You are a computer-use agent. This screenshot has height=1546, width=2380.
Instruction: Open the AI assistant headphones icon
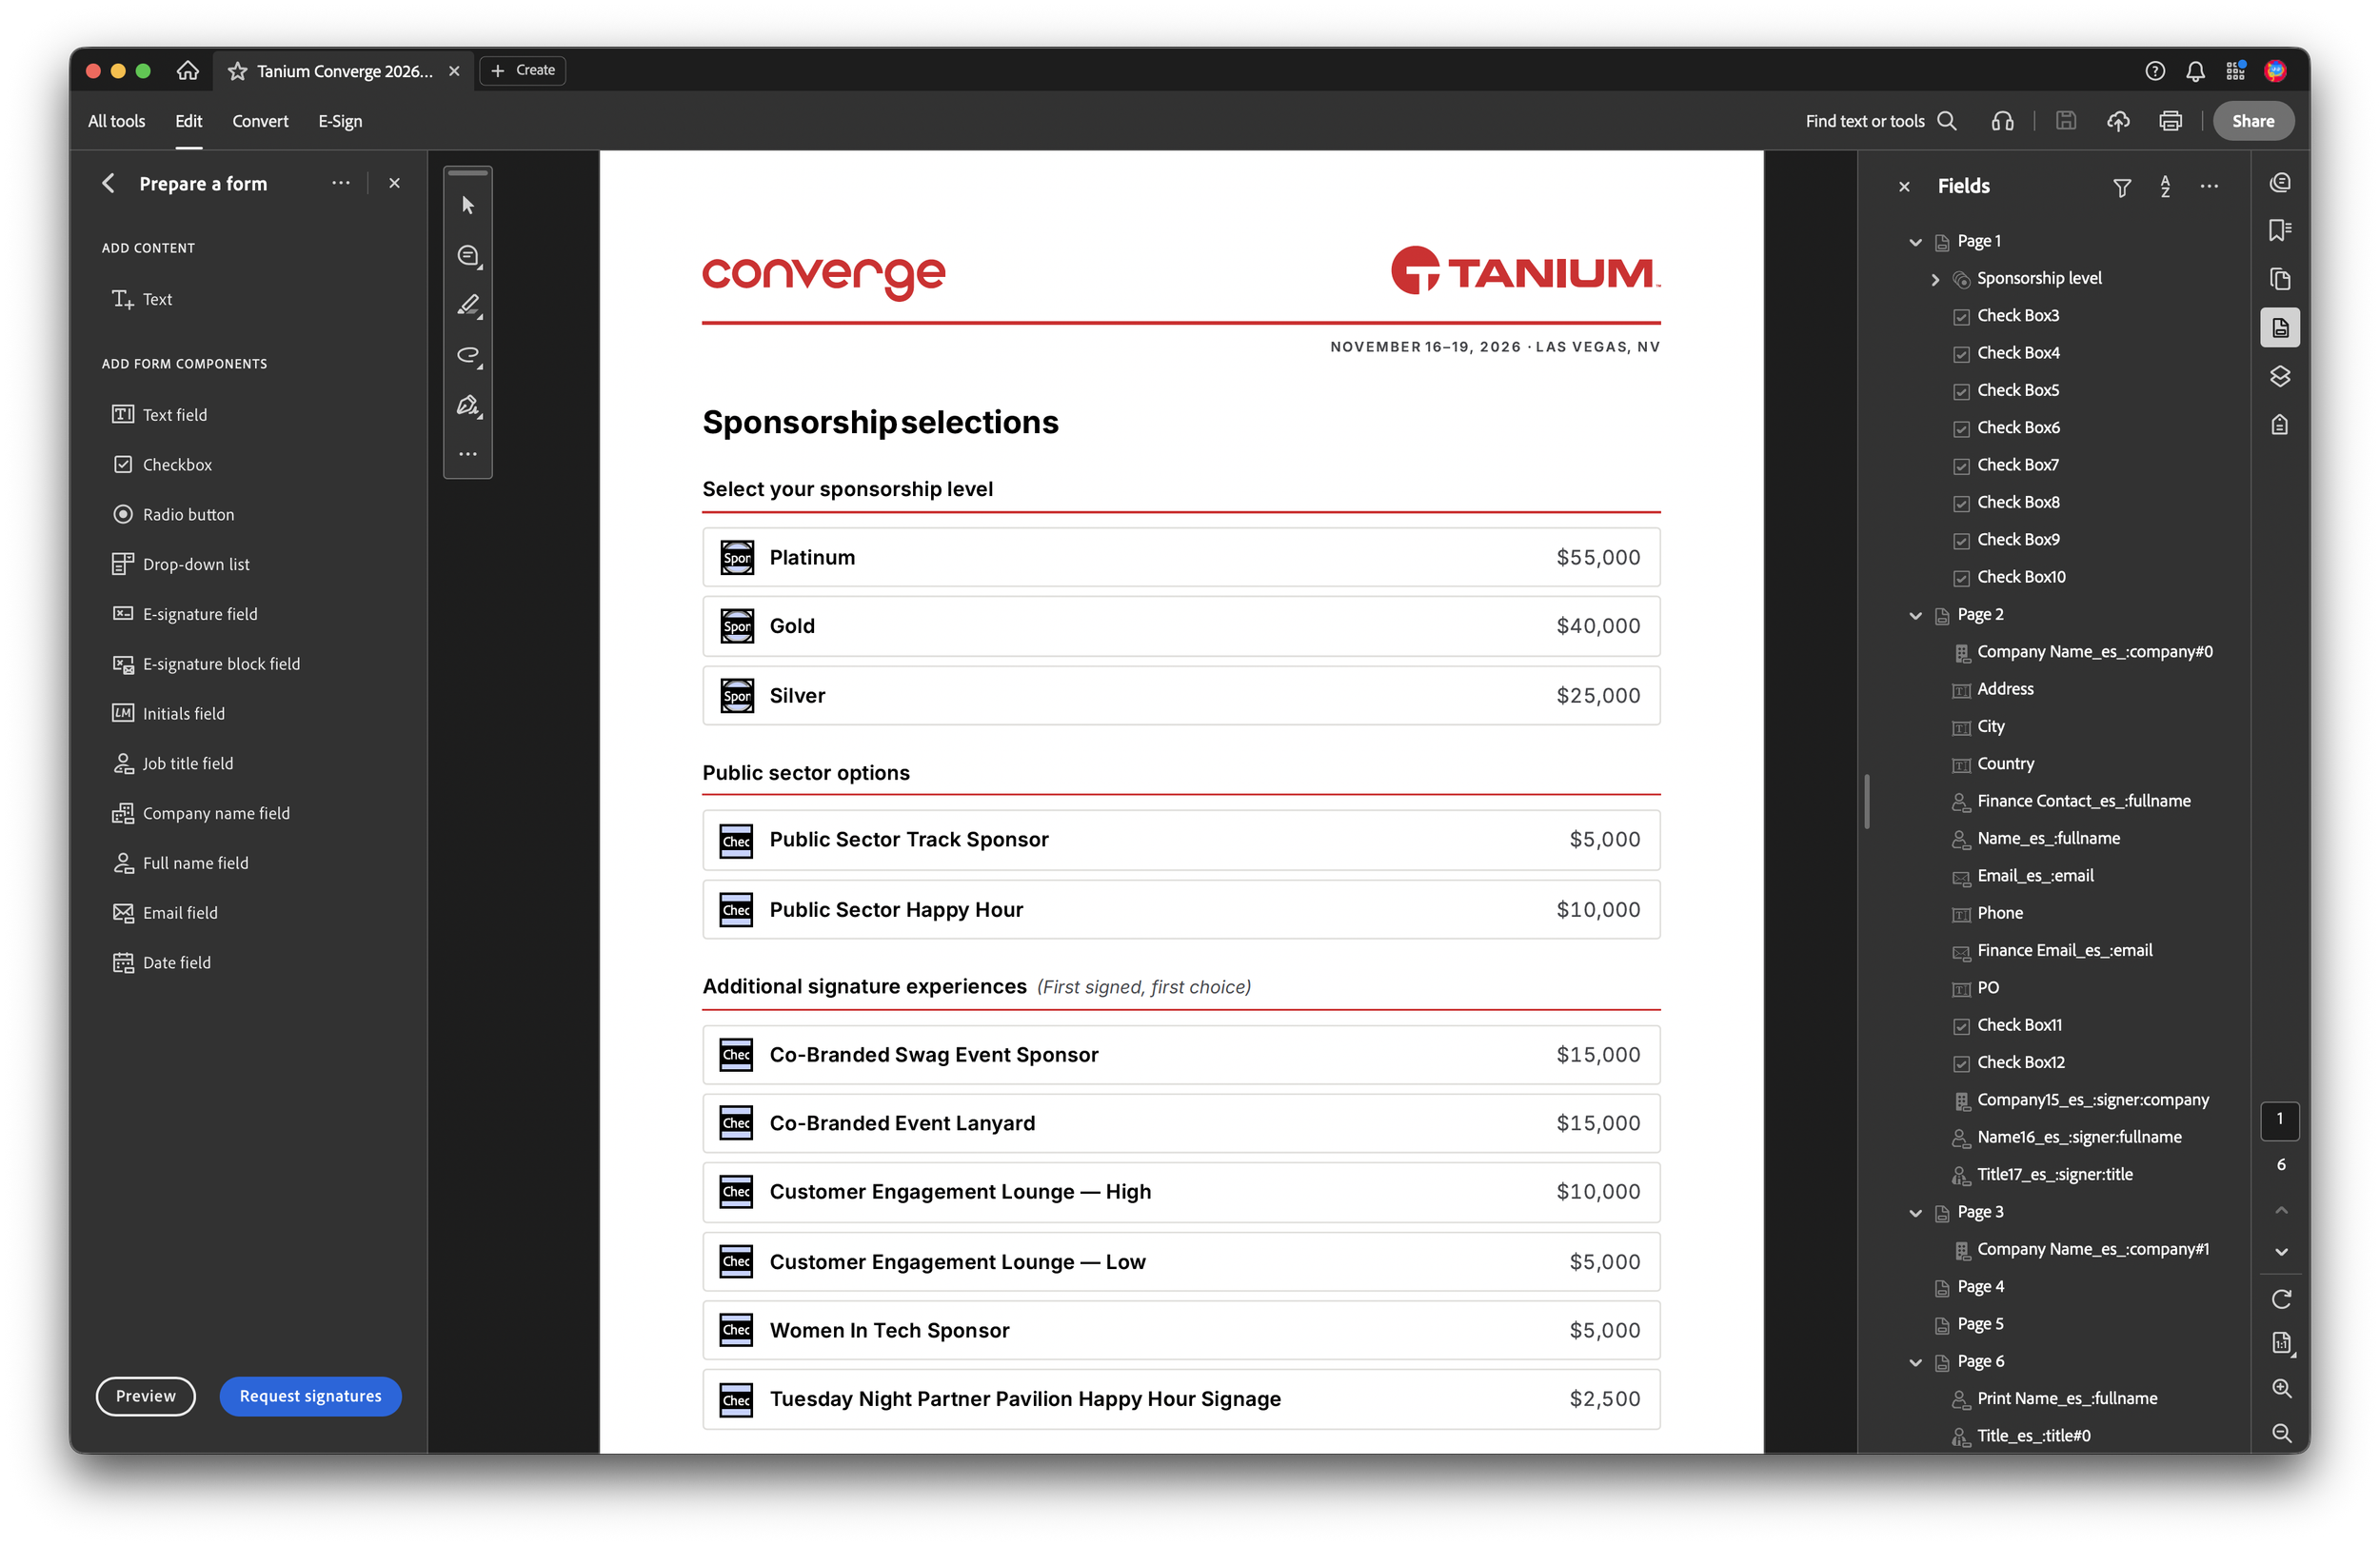[x=2002, y=121]
